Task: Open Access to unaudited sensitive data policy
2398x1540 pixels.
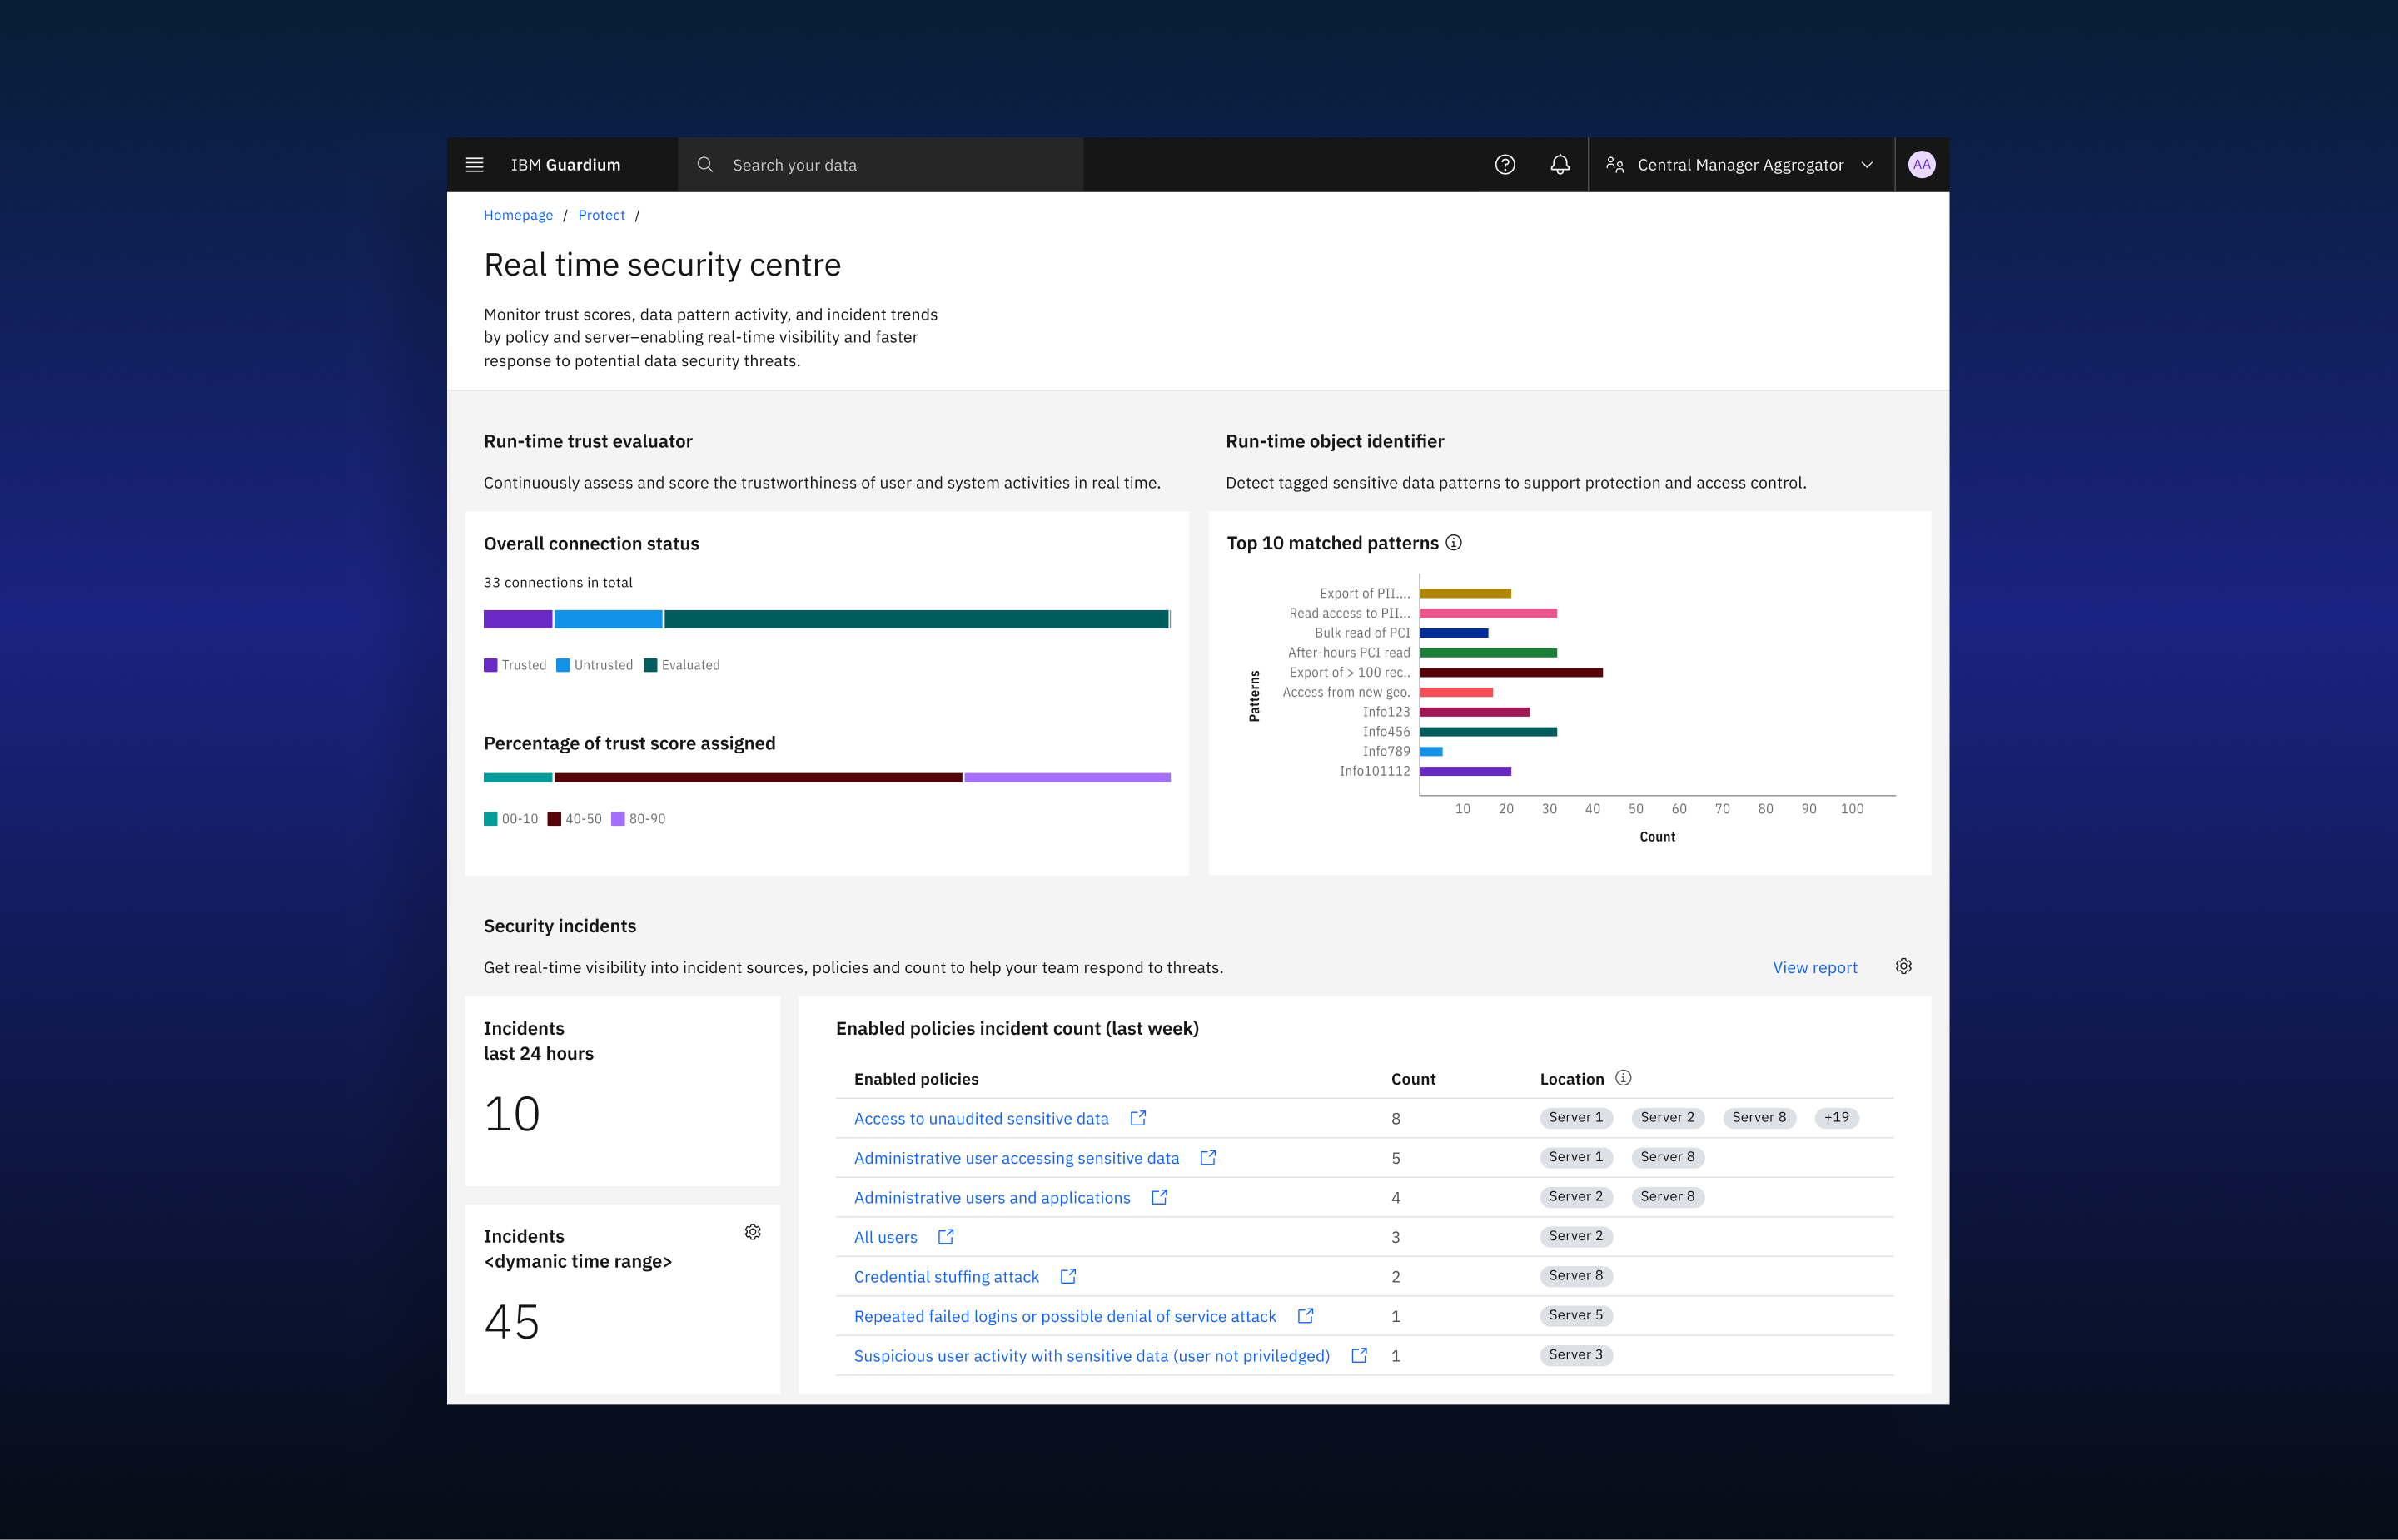Action: [x=981, y=1119]
